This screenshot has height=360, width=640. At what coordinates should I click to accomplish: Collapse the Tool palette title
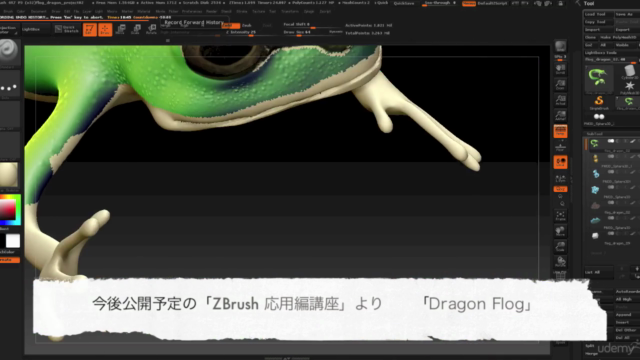(x=589, y=3)
